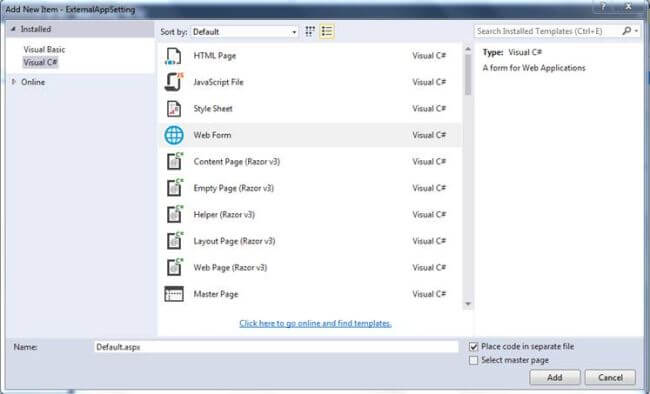
Task: Focus the Search Installed Templates box
Action: pyautogui.click(x=548, y=31)
